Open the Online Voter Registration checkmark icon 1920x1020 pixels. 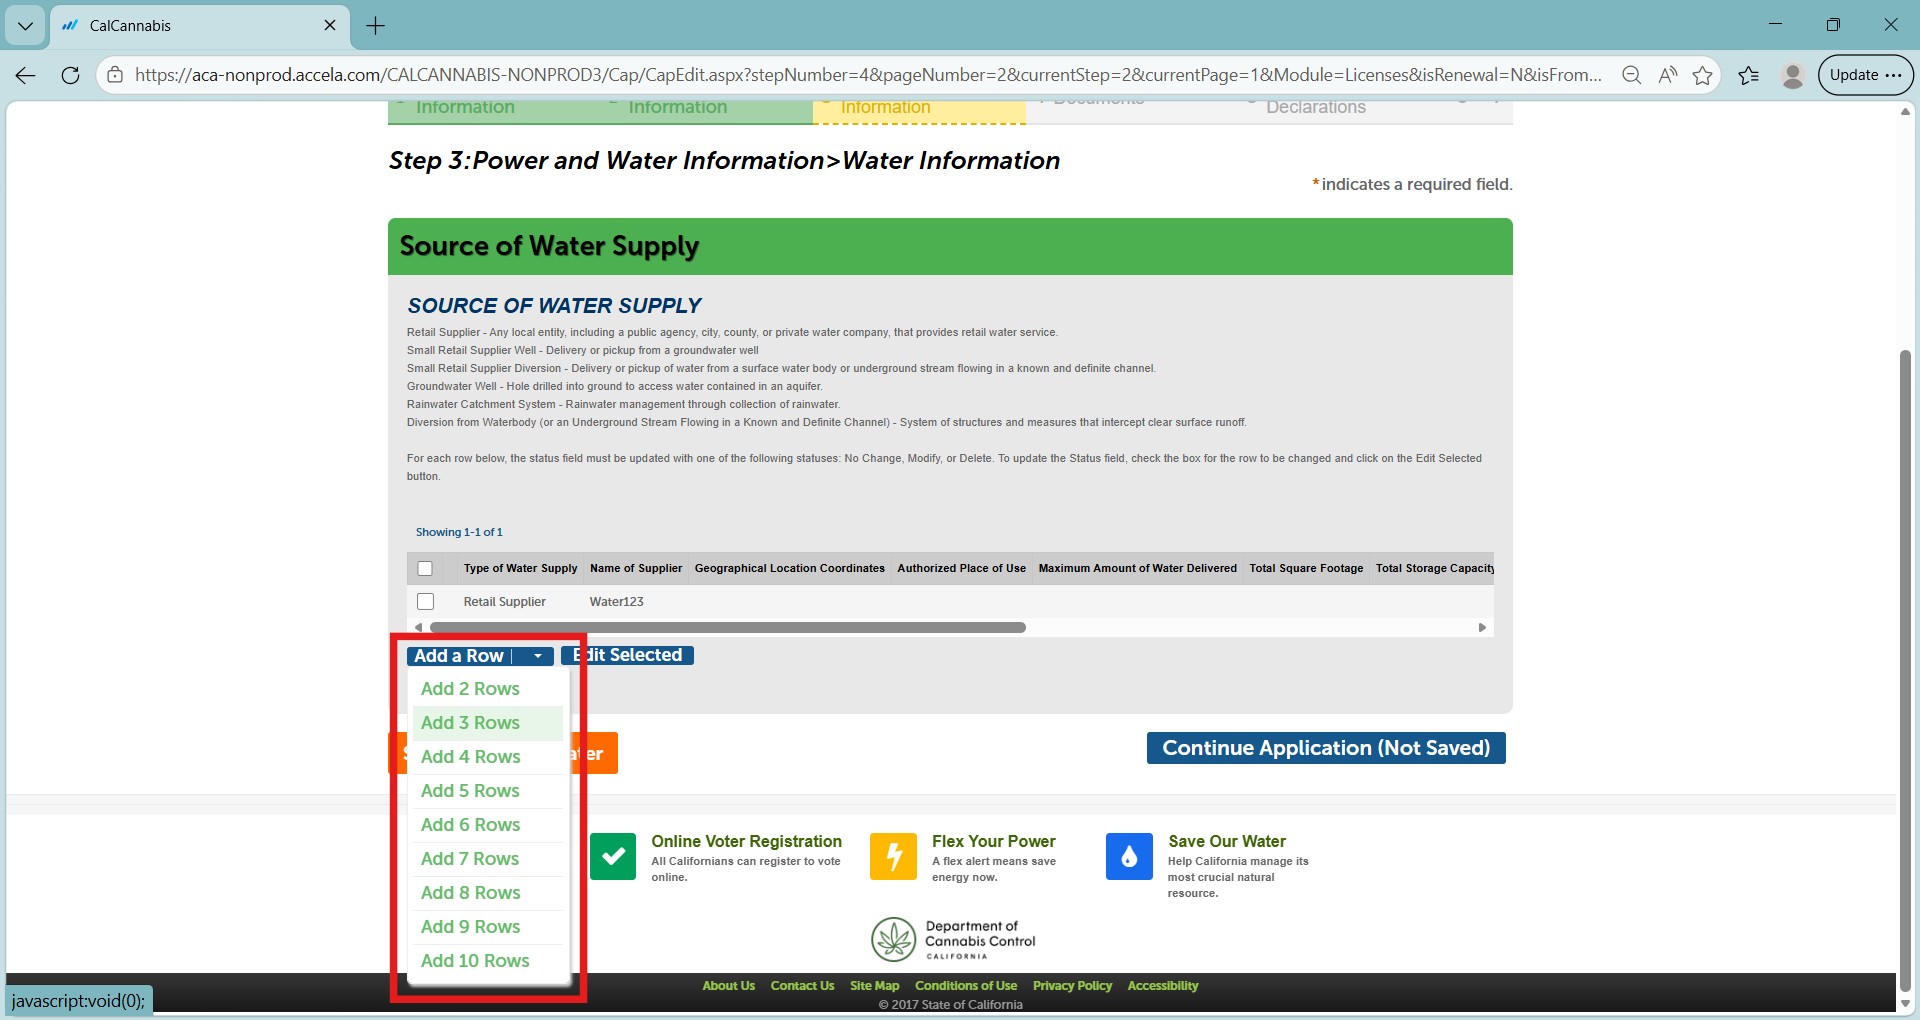613,856
